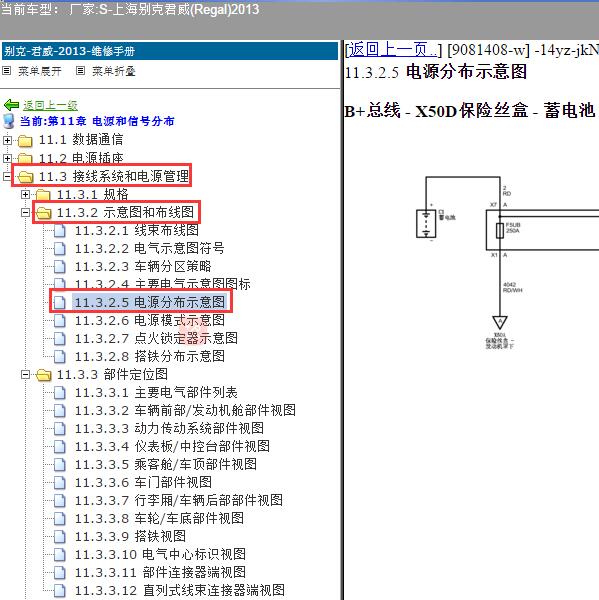This screenshot has width=599, height=600.
Task: Open 11.3.2.6 电源模式示意图
Action: pos(150,321)
